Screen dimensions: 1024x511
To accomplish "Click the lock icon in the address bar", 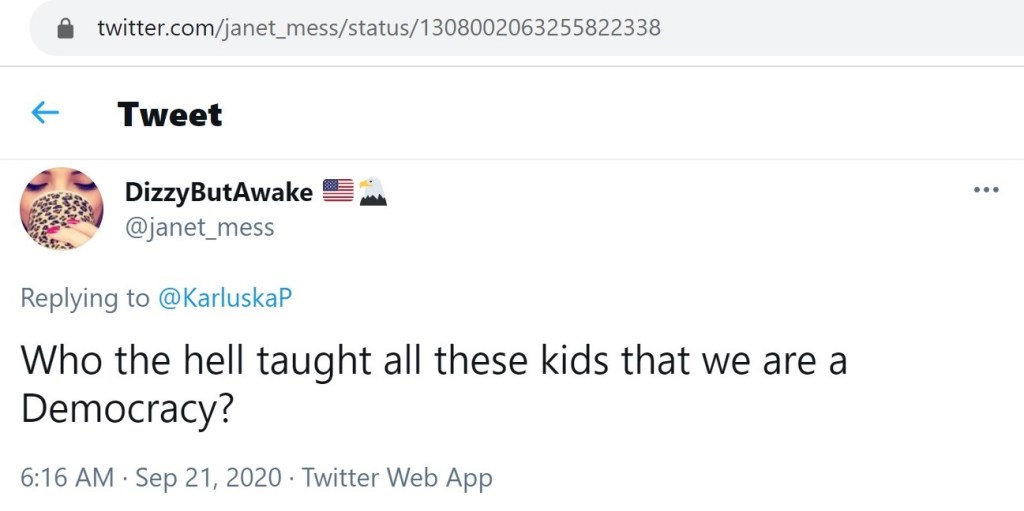I will pos(66,29).
